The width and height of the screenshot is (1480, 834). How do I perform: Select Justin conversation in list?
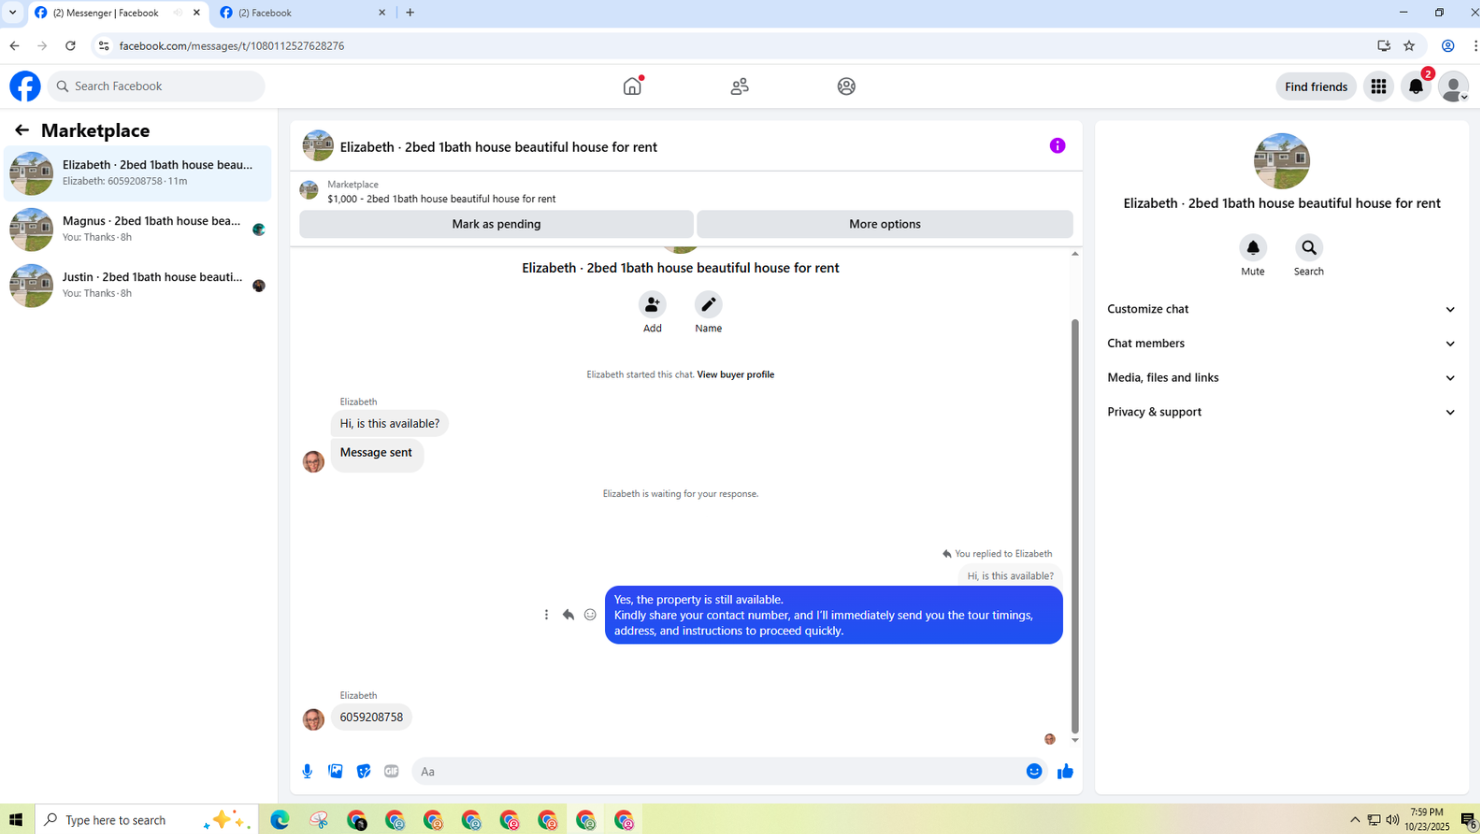tap(138, 285)
